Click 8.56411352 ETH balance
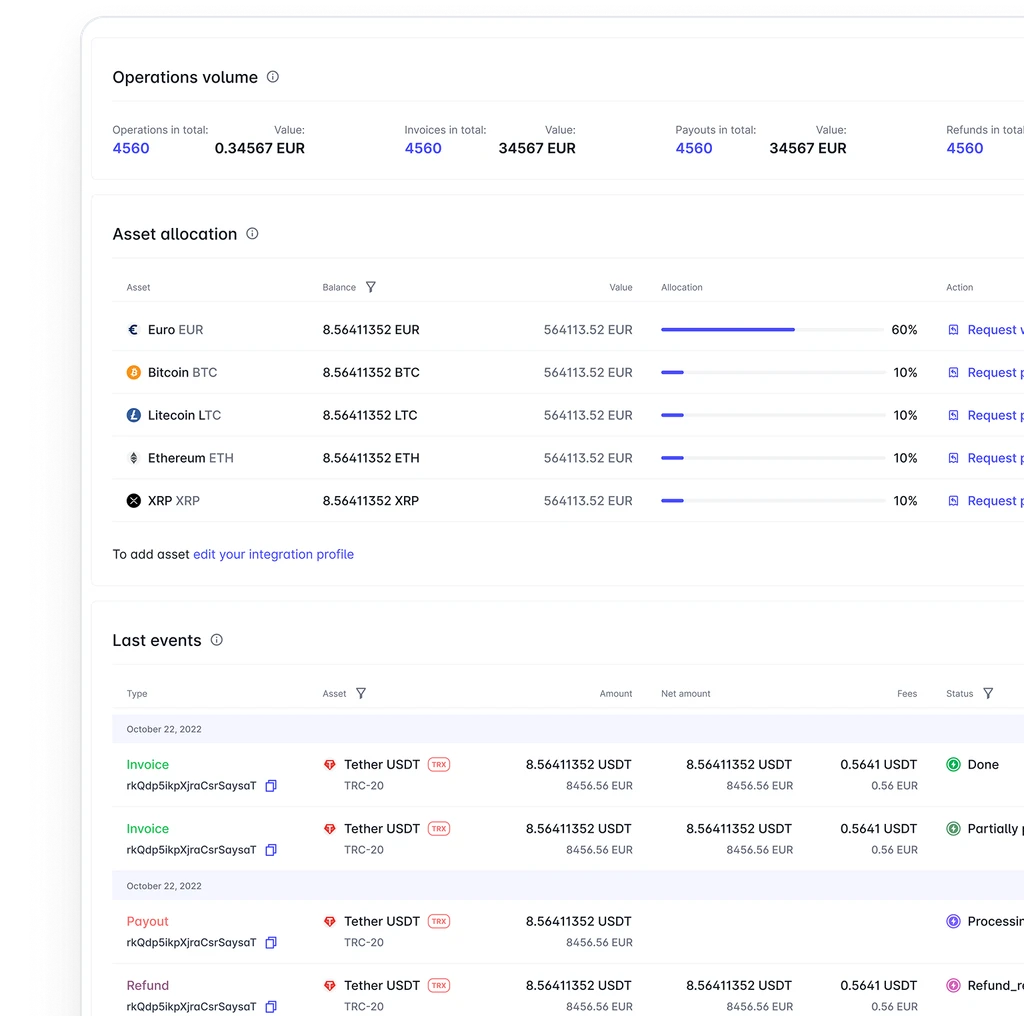Image resolution: width=1024 pixels, height=1016 pixels. click(371, 458)
